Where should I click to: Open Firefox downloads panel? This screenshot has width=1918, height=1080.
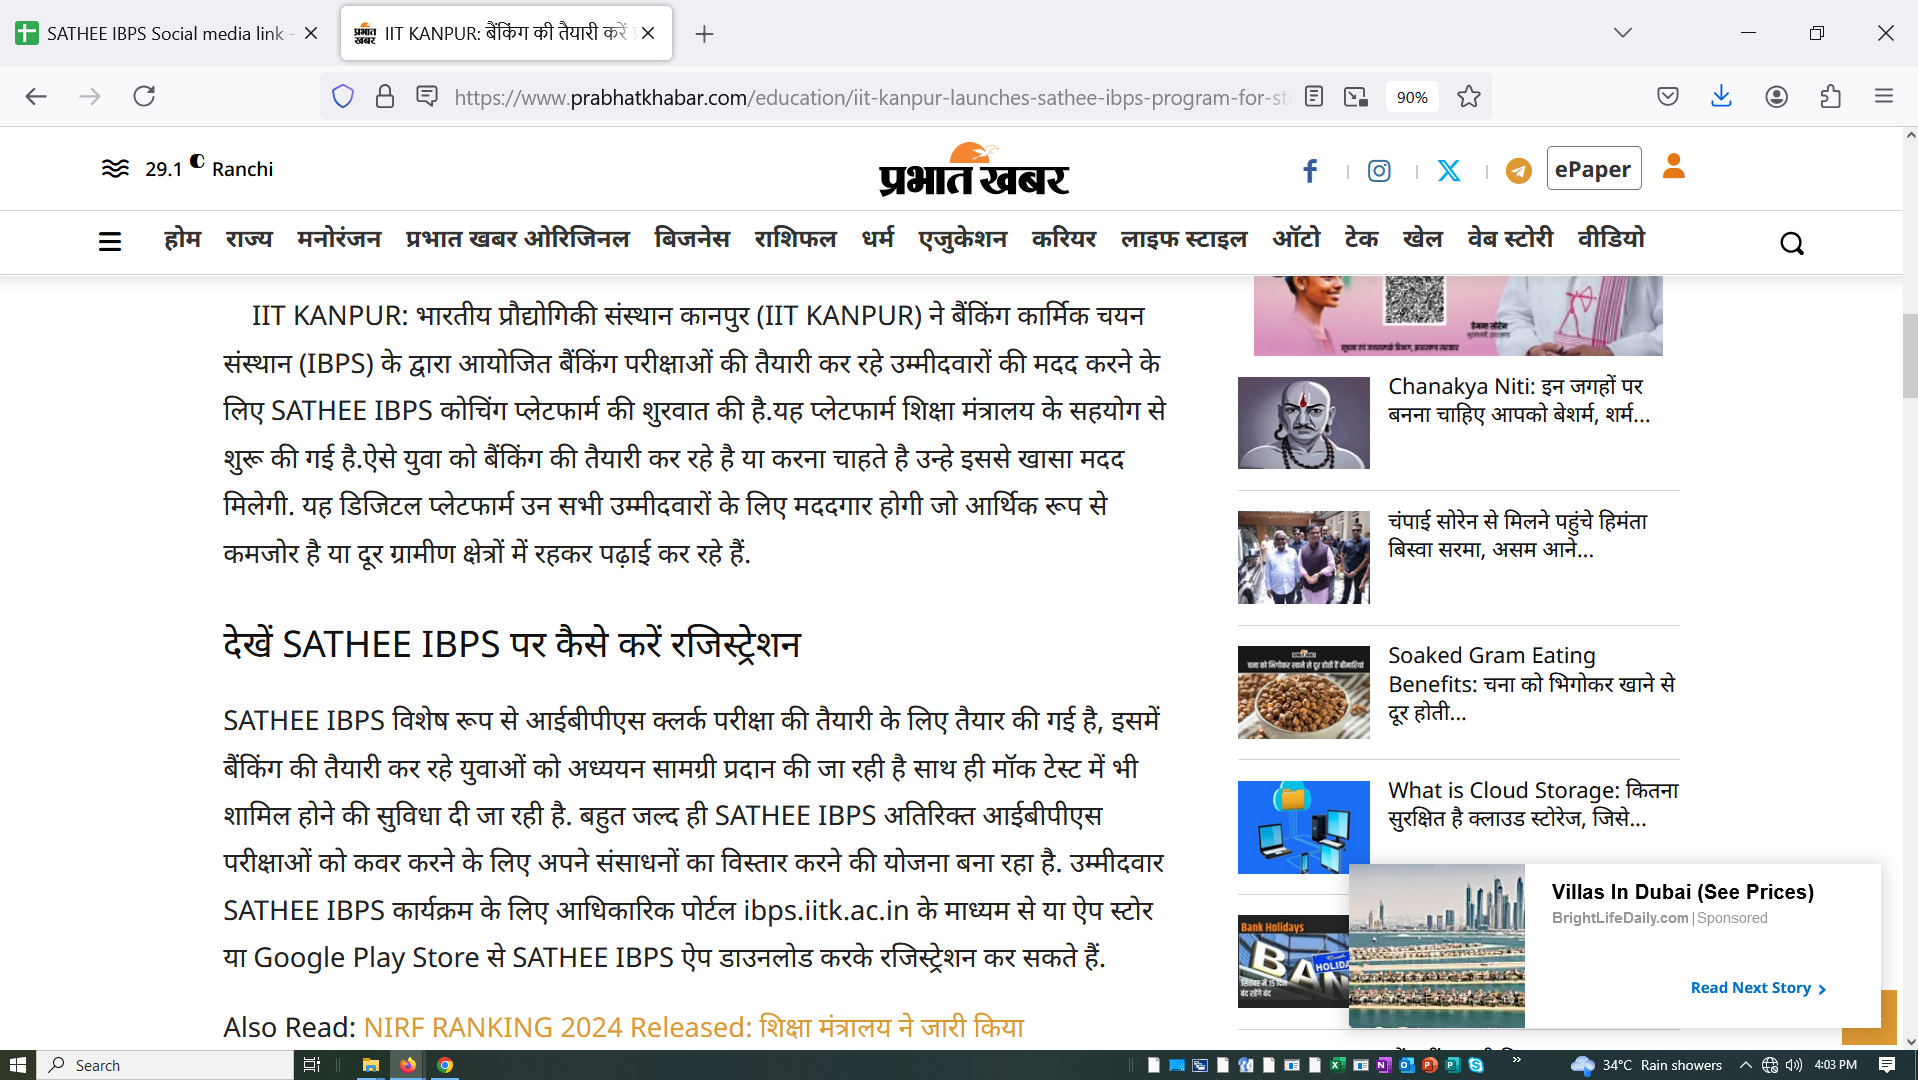[1721, 97]
